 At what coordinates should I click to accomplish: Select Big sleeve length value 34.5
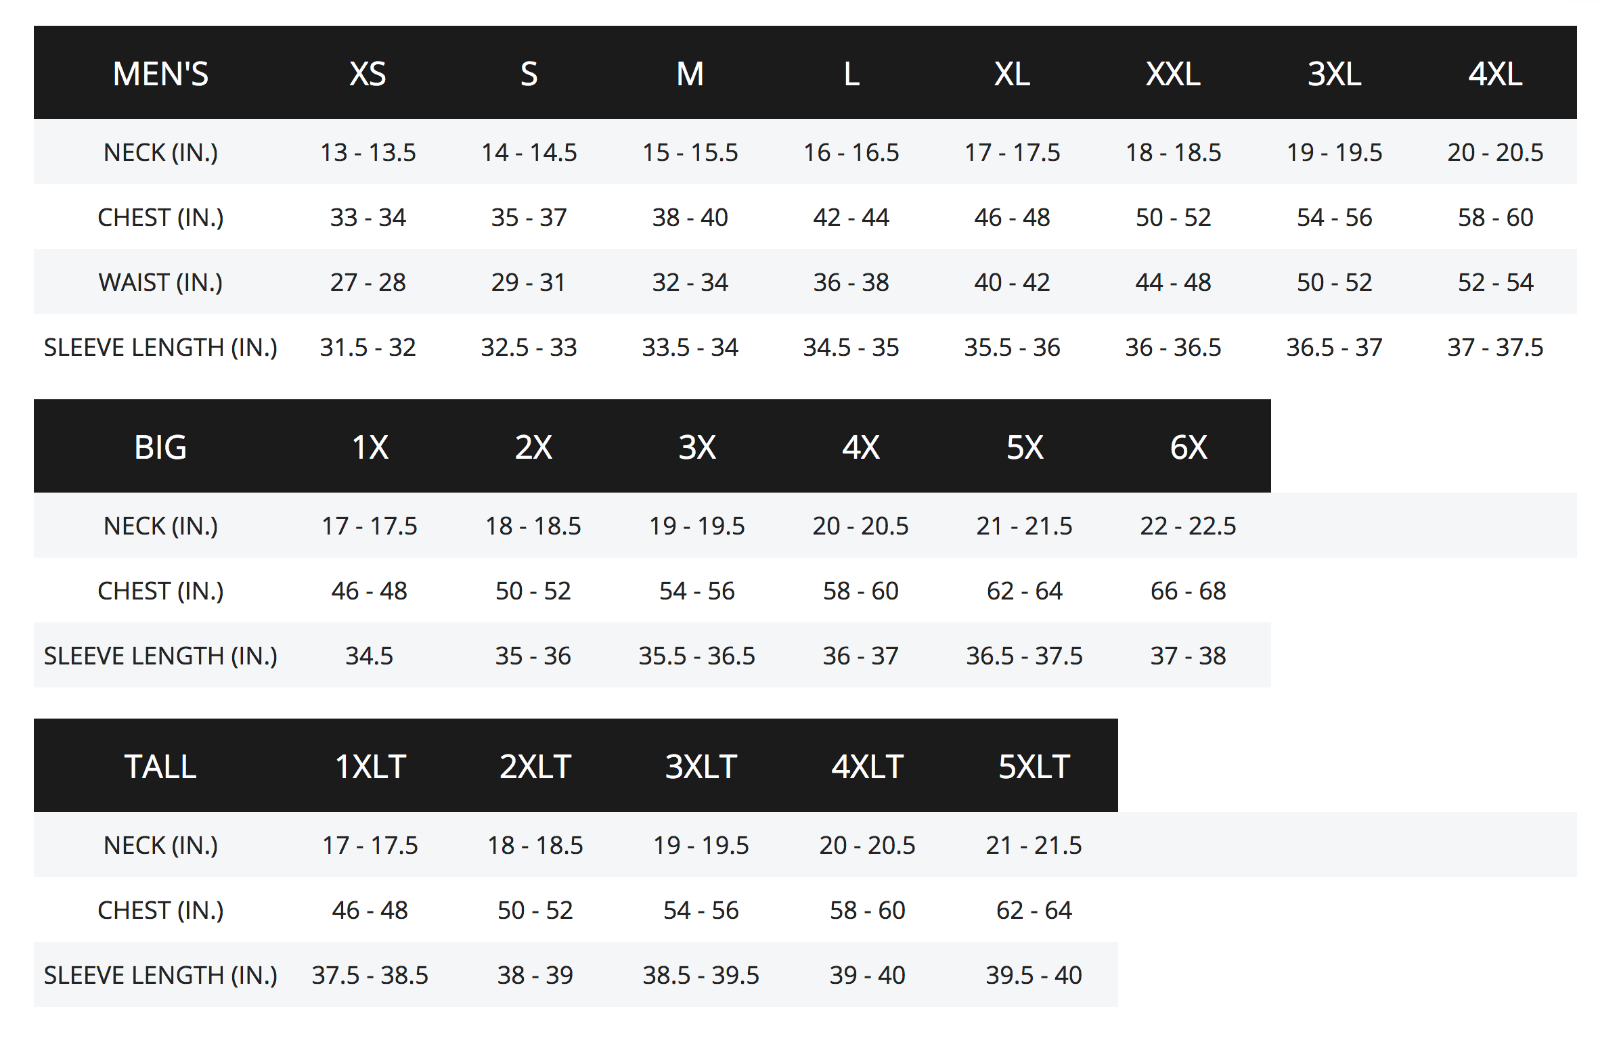point(369,656)
